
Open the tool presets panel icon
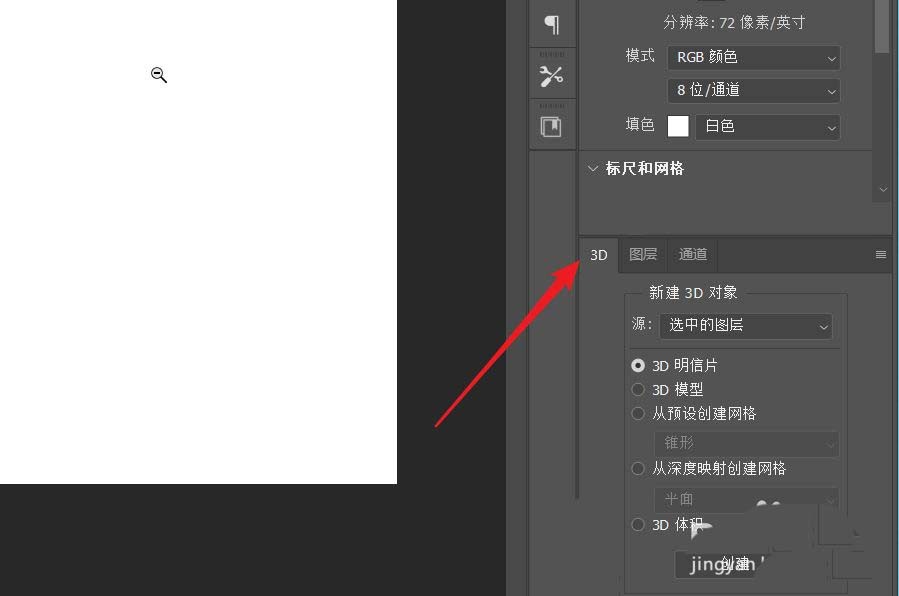[552, 76]
